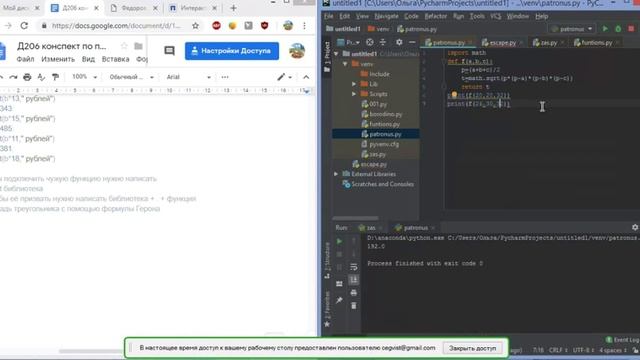Viewport: 640px width, 360px height.
Task: Star the document title
Action: coord(124,46)
